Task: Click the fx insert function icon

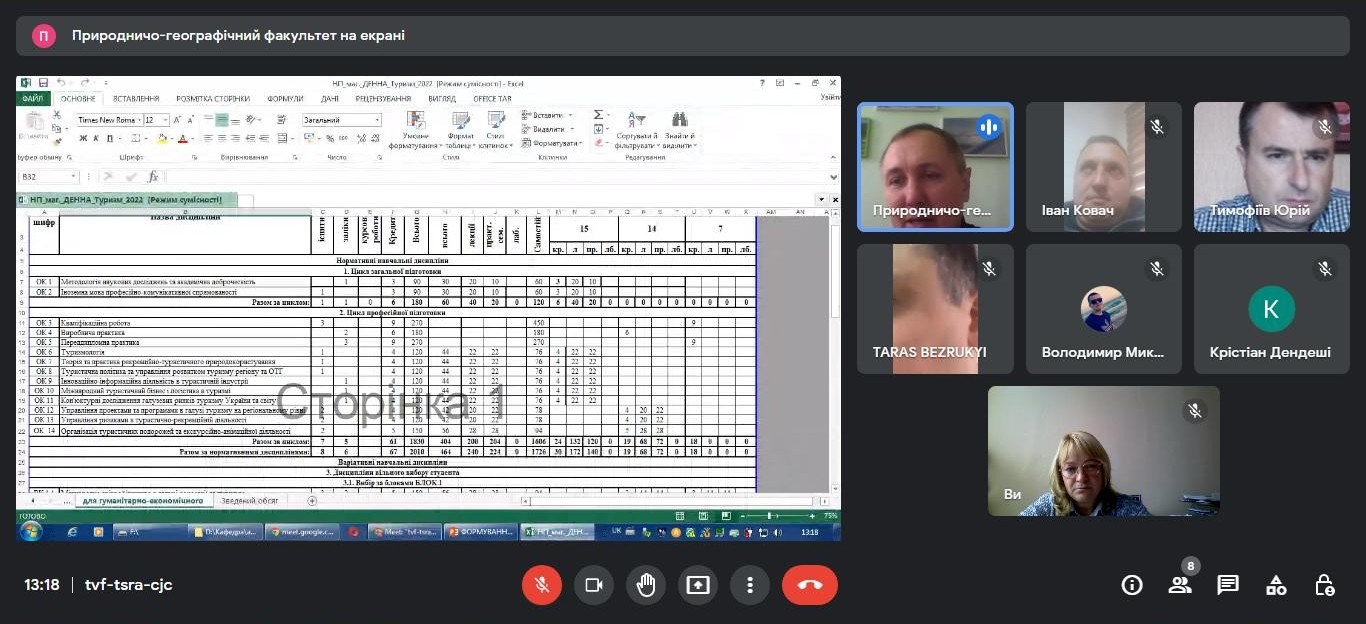Action: click(x=153, y=176)
